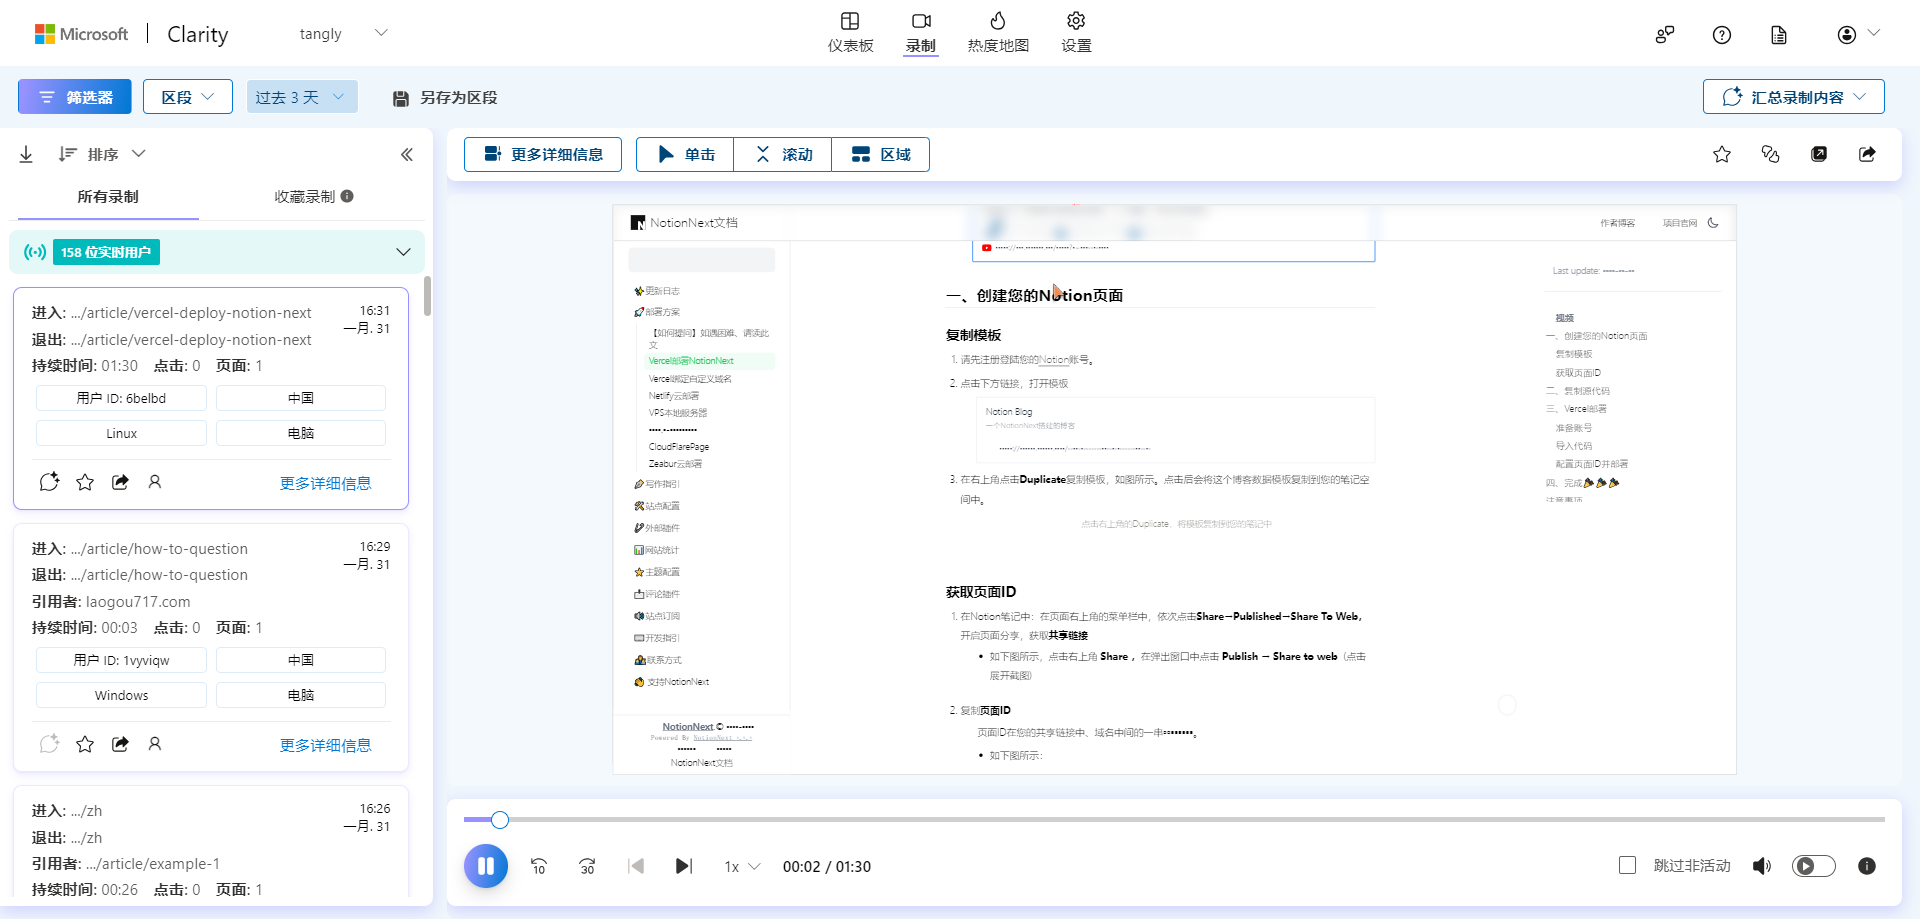The width and height of the screenshot is (1920, 919).
Task: Click the user icon on the 6belbd recording card
Action: point(155,482)
